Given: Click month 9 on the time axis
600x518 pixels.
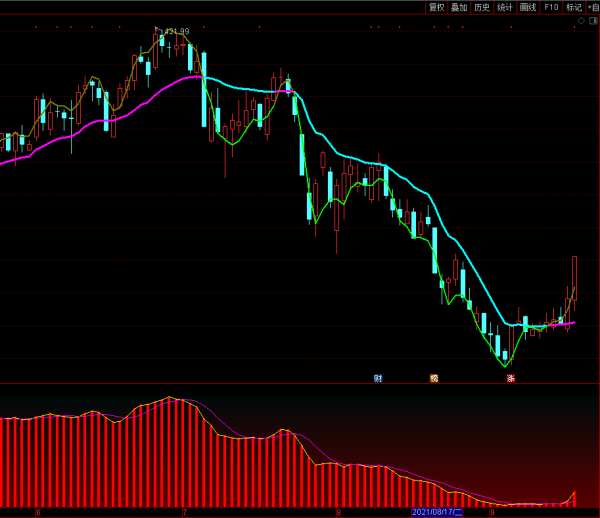Looking at the screenshot, I should (x=492, y=512).
